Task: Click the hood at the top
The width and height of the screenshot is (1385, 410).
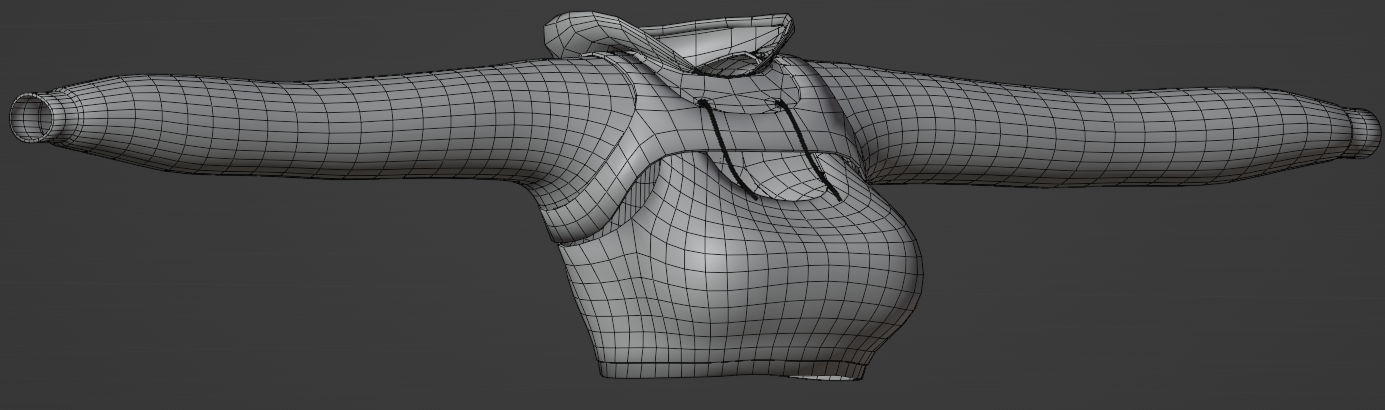Action: click(x=668, y=40)
